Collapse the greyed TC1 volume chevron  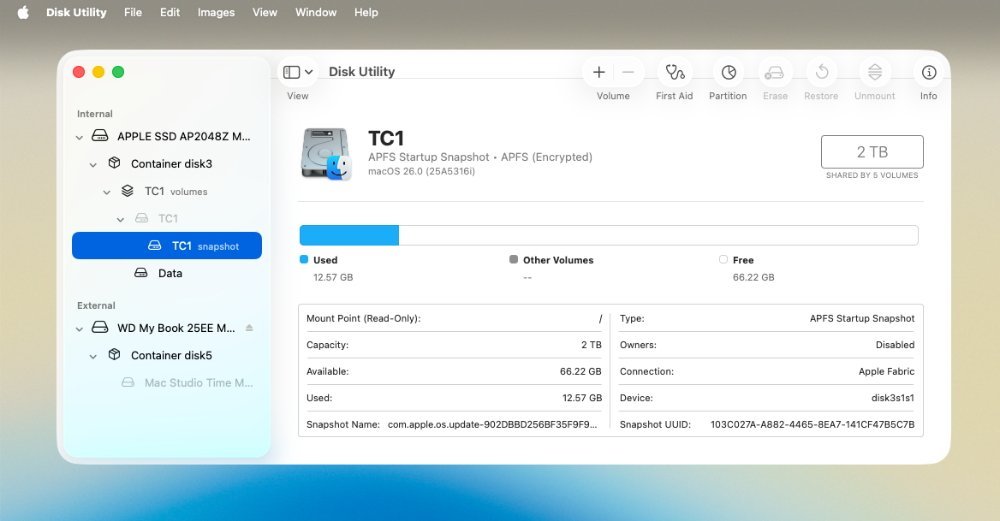pyautogui.click(x=121, y=219)
